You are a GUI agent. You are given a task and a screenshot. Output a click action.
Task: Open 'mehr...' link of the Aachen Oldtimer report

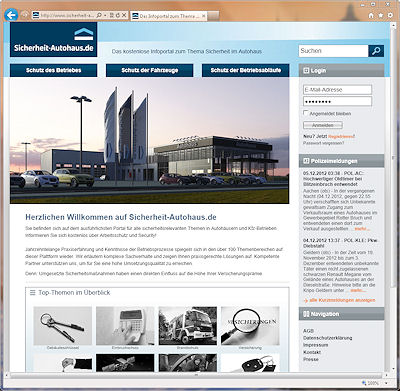coord(362,229)
